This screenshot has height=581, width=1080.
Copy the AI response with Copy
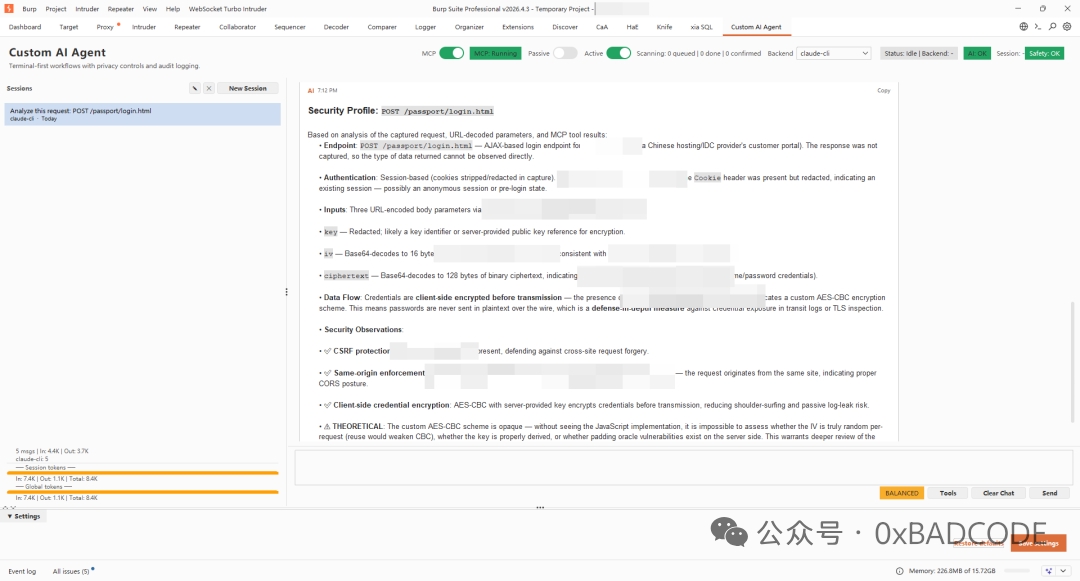884,90
